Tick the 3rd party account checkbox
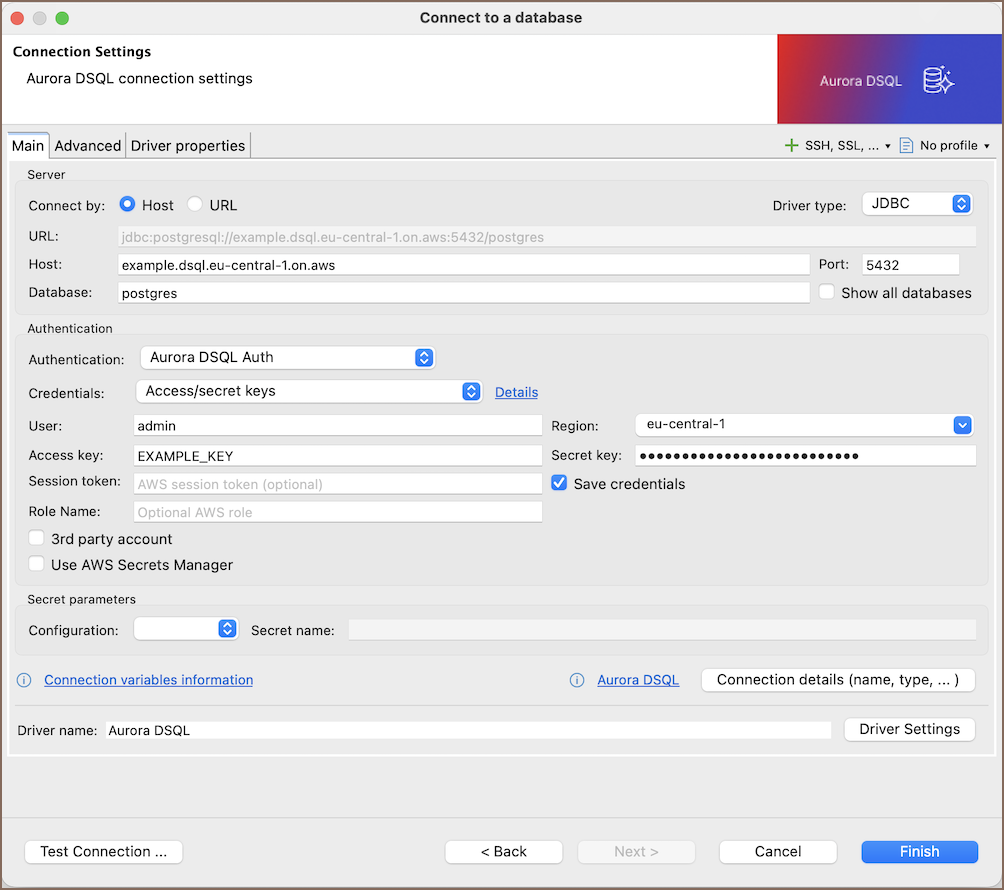 coord(37,539)
